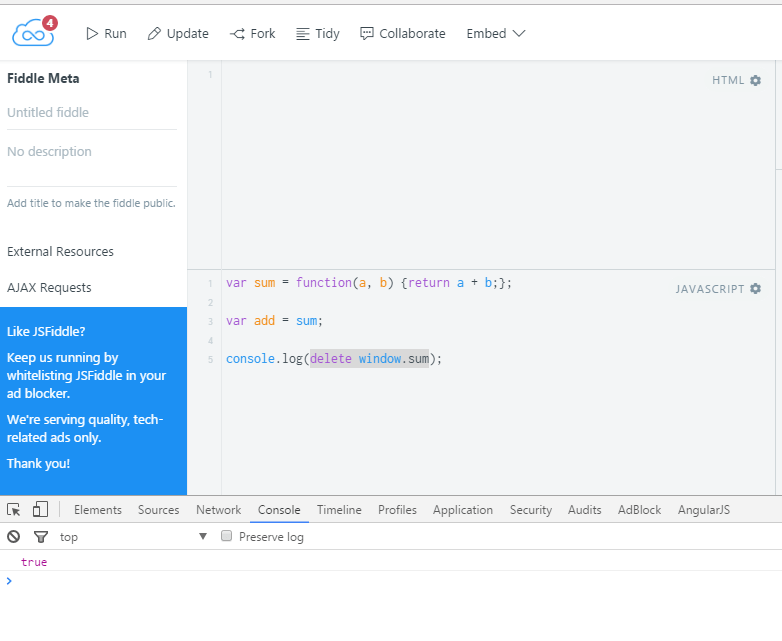Open External Resources section

[x=60, y=251]
